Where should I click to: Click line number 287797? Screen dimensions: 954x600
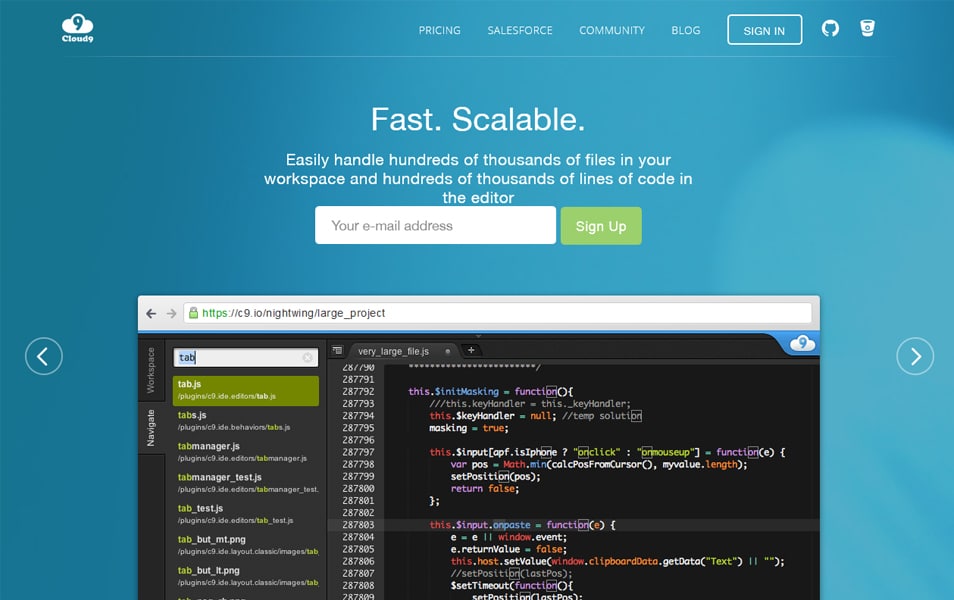[x=358, y=452]
